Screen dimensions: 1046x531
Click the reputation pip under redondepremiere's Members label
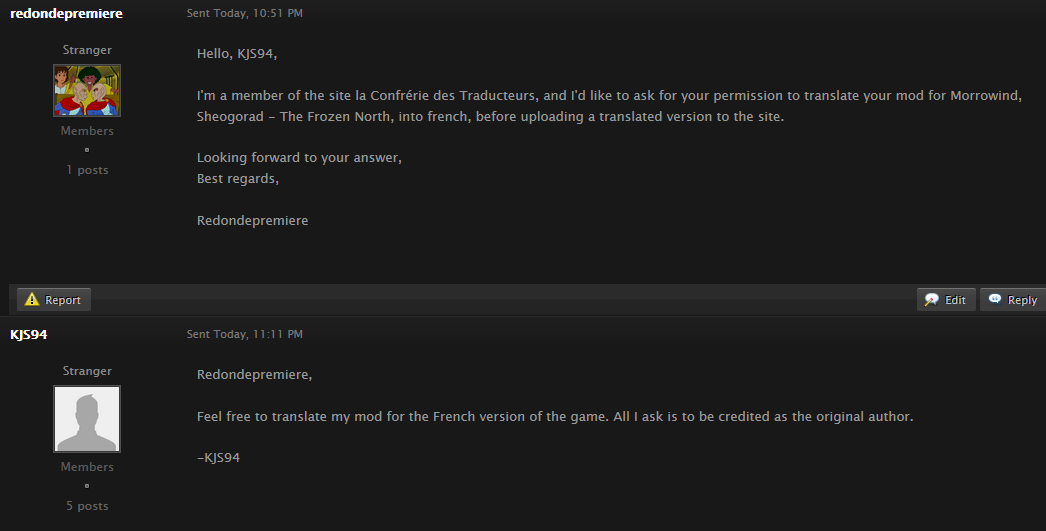pos(87,149)
